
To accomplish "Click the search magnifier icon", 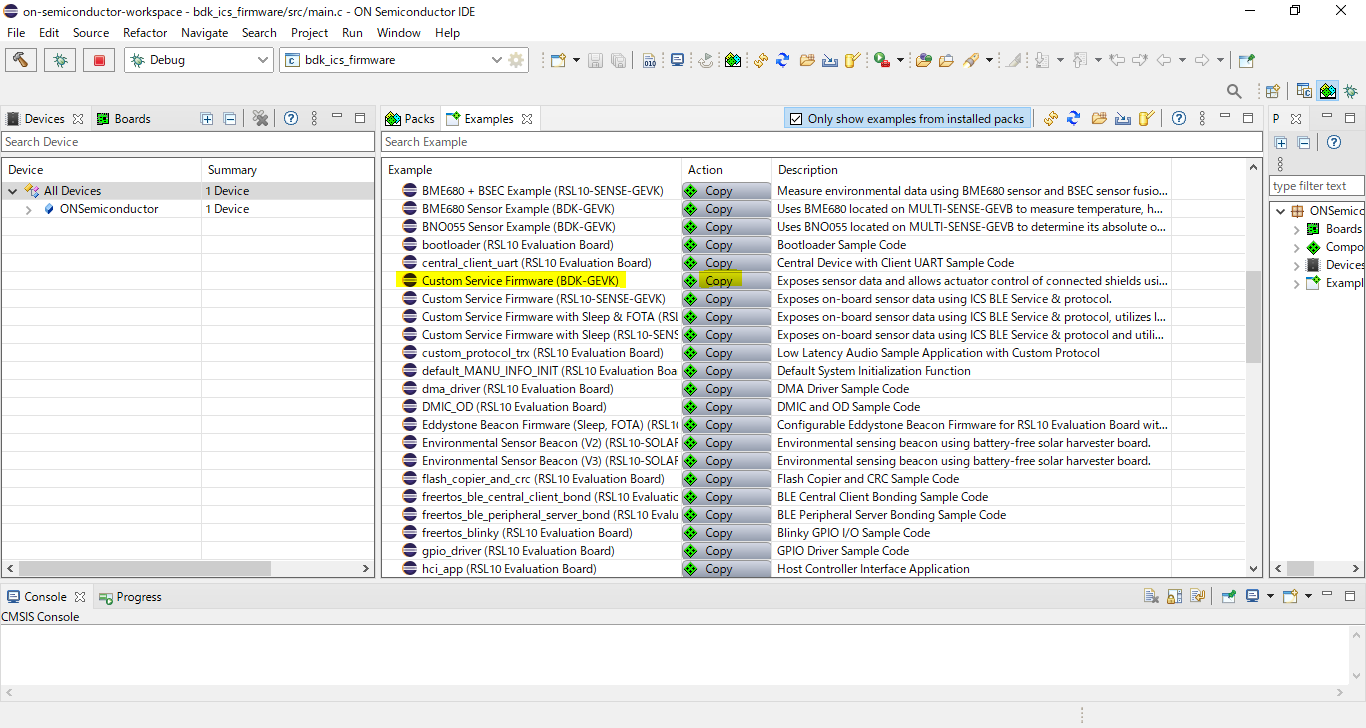I will coord(1234,91).
